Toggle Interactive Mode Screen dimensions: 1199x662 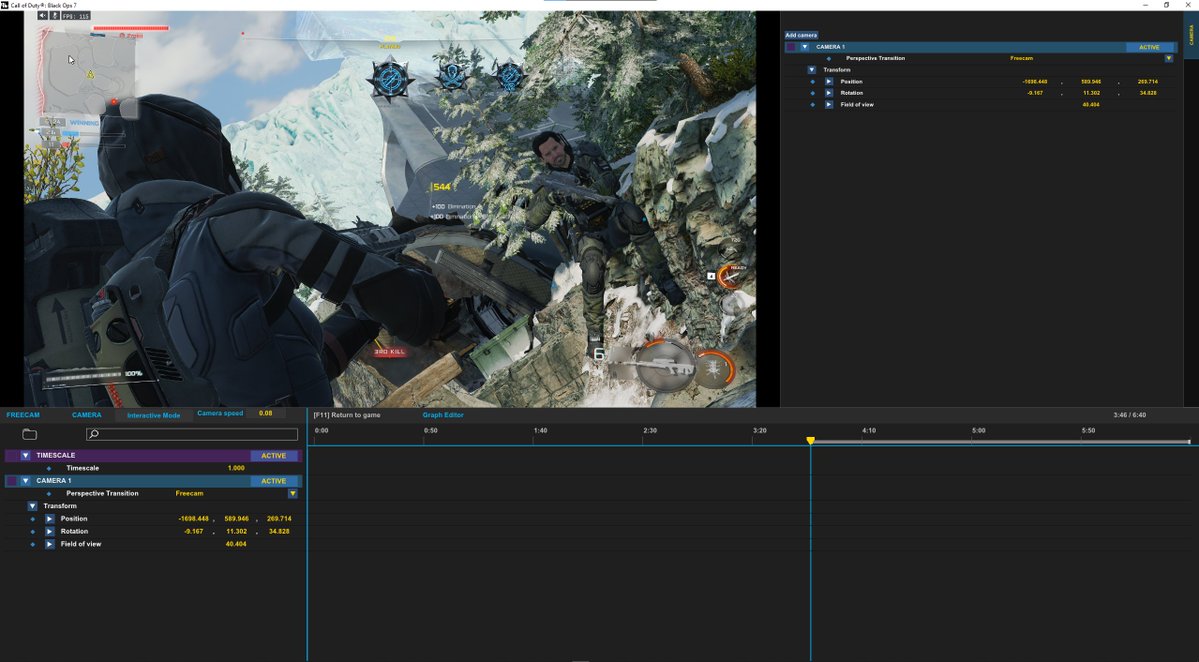tap(154, 415)
